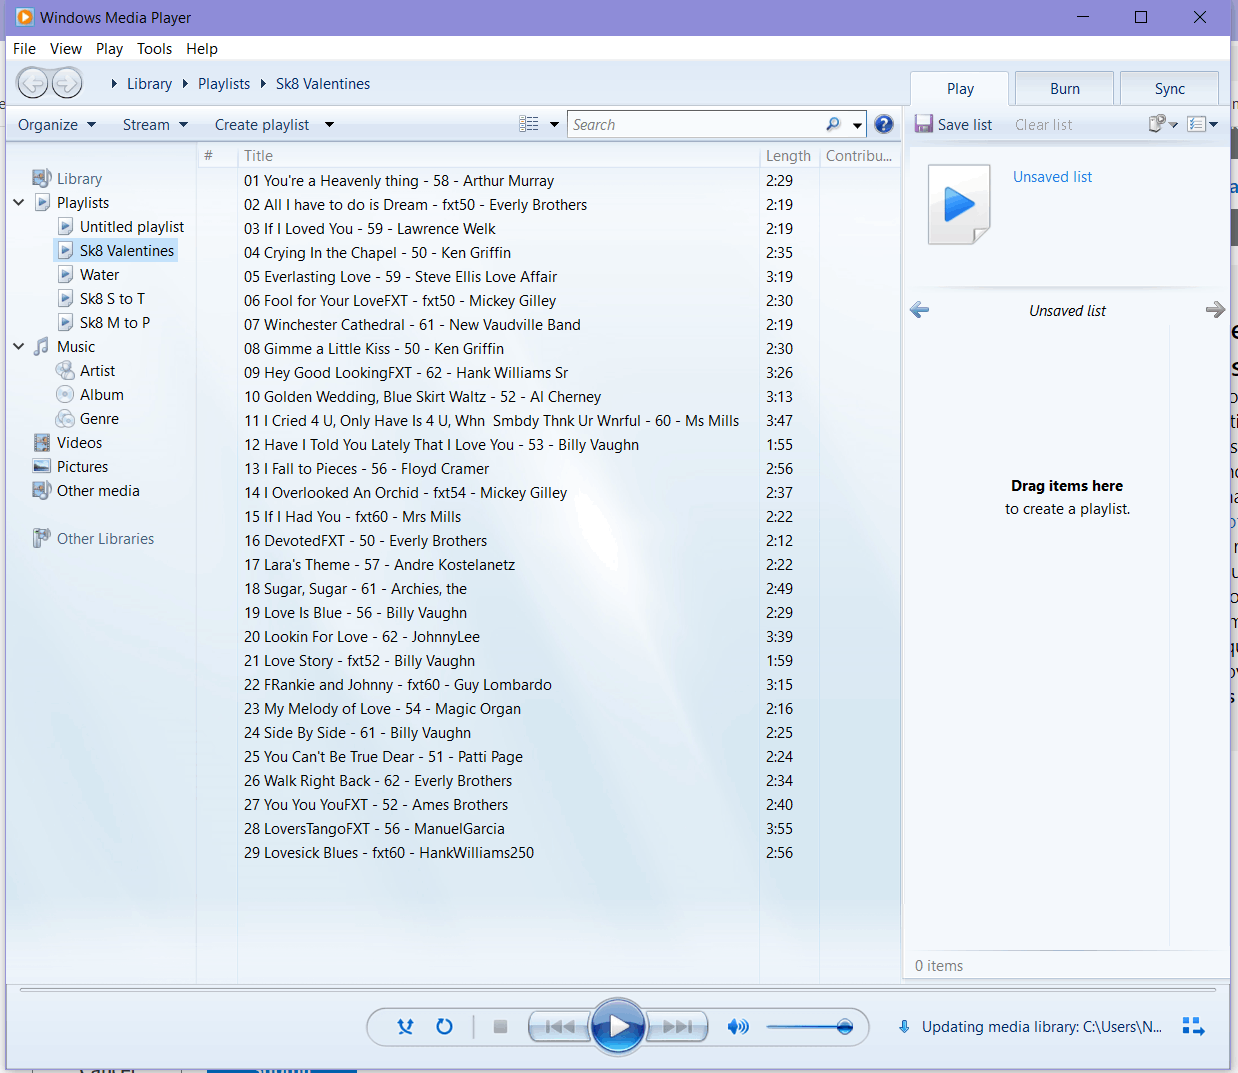Open the File menu

[x=25, y=48]
